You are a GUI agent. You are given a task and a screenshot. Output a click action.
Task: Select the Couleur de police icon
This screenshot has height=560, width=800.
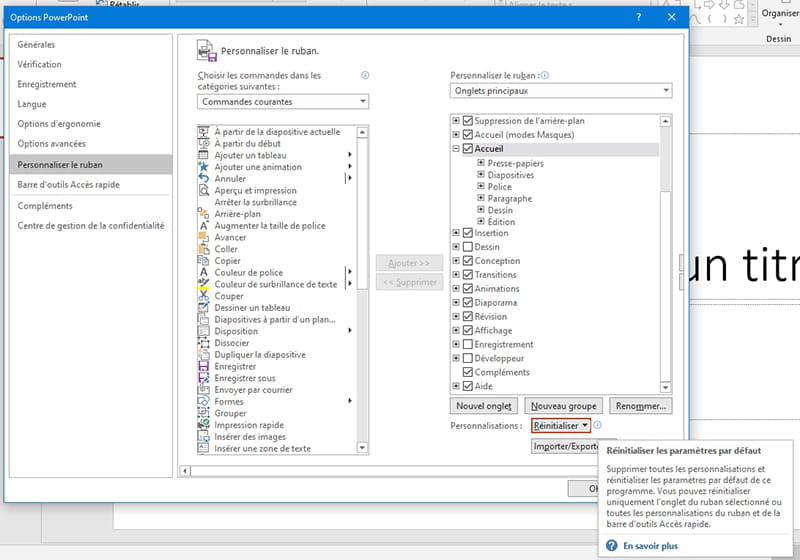203,272
